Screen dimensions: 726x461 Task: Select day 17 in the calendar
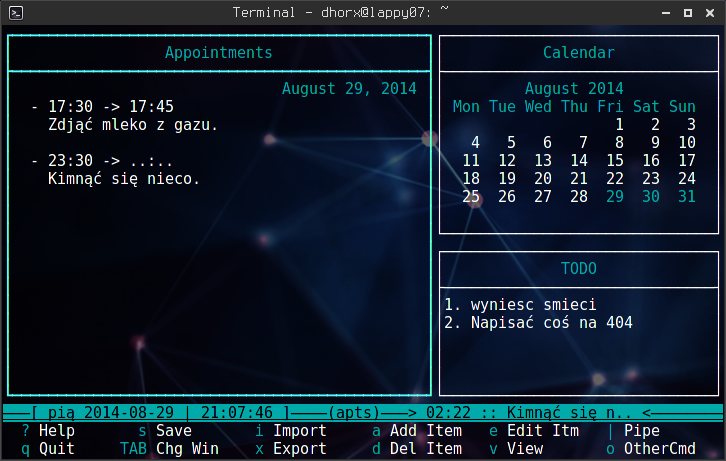[687, 161]
